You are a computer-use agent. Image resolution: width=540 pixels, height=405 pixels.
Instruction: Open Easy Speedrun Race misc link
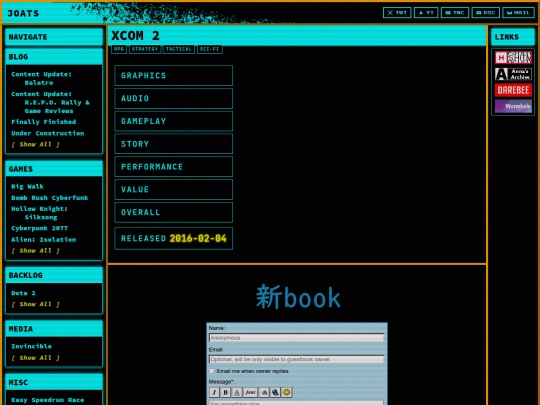(x=48, y=400)
